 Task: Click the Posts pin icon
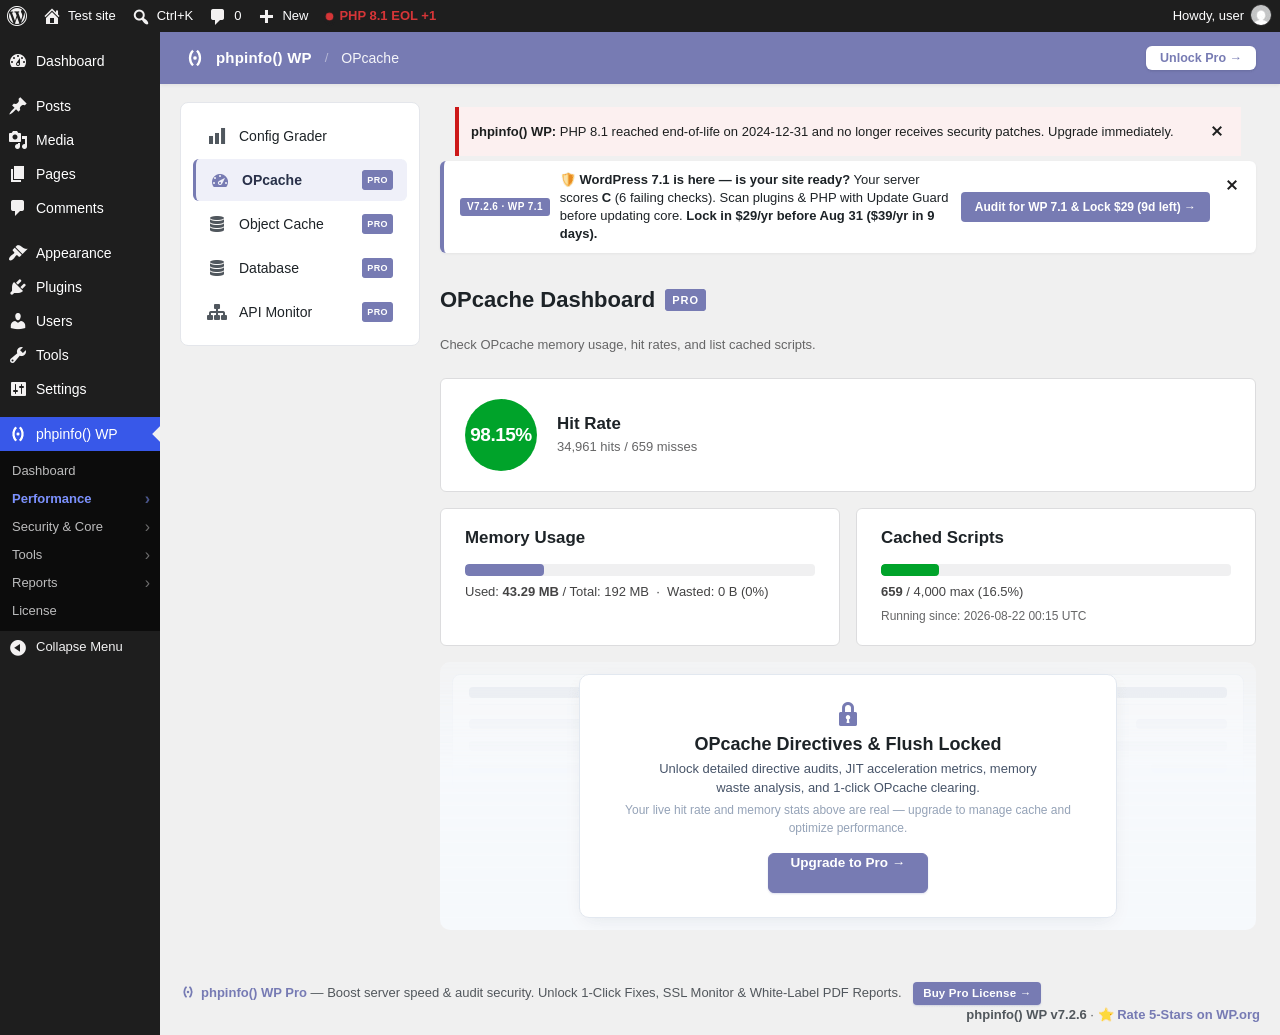pos(18,106)
